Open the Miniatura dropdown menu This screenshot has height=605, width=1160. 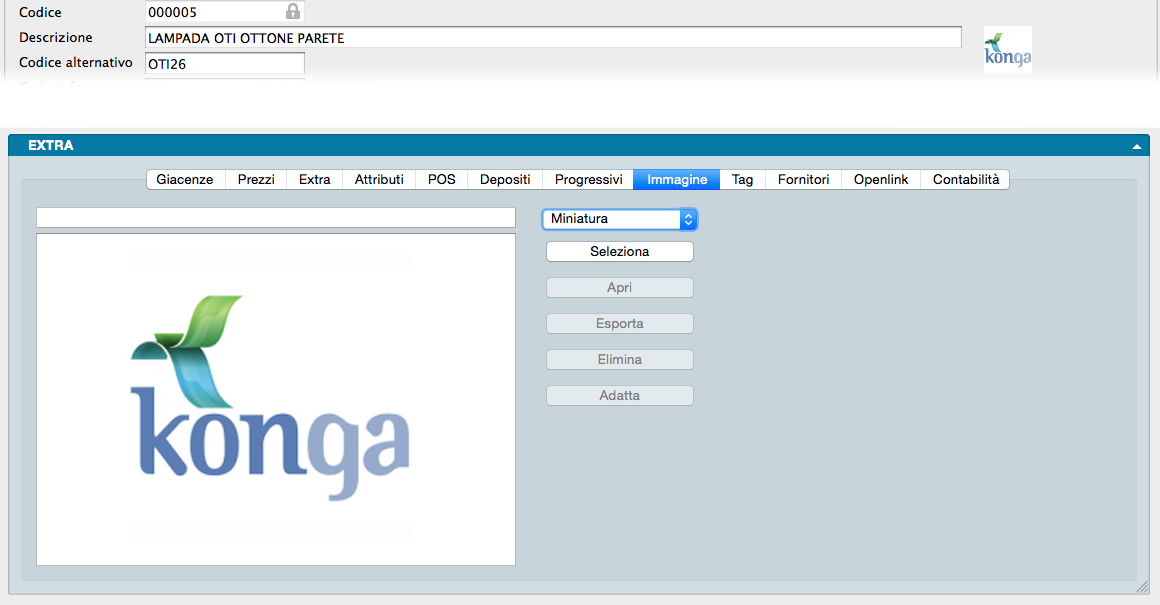[x=619, y=219]
